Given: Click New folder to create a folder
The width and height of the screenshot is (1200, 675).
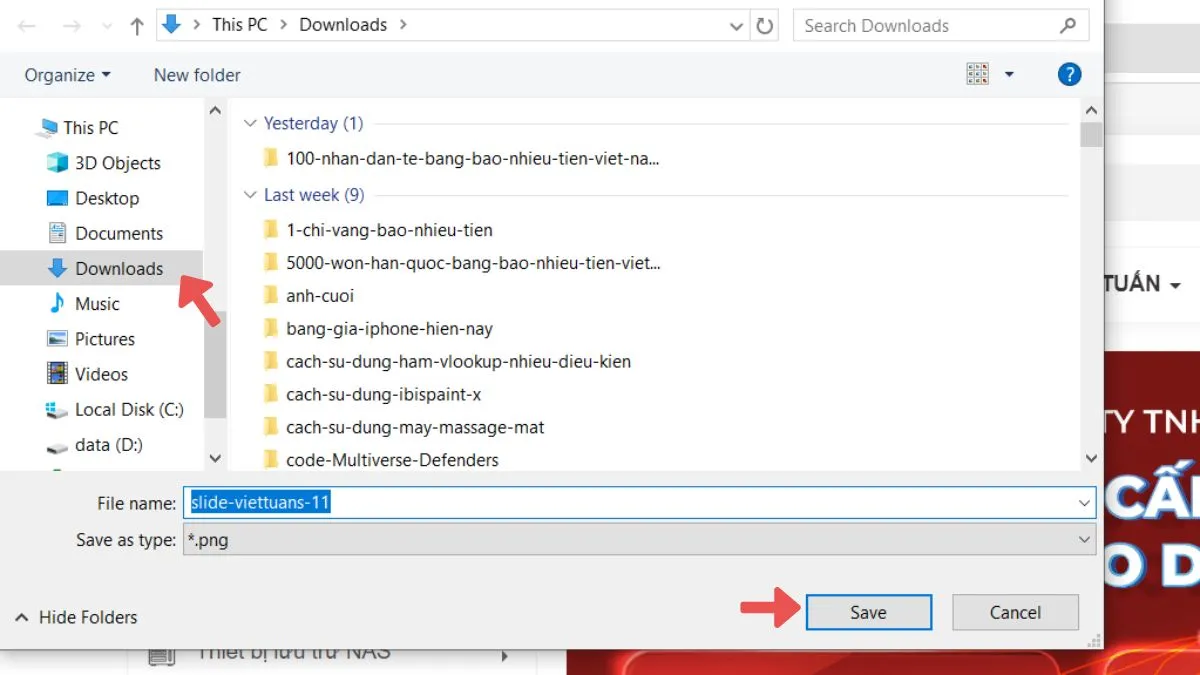Looking at the screenshot, I should [196, 74].
